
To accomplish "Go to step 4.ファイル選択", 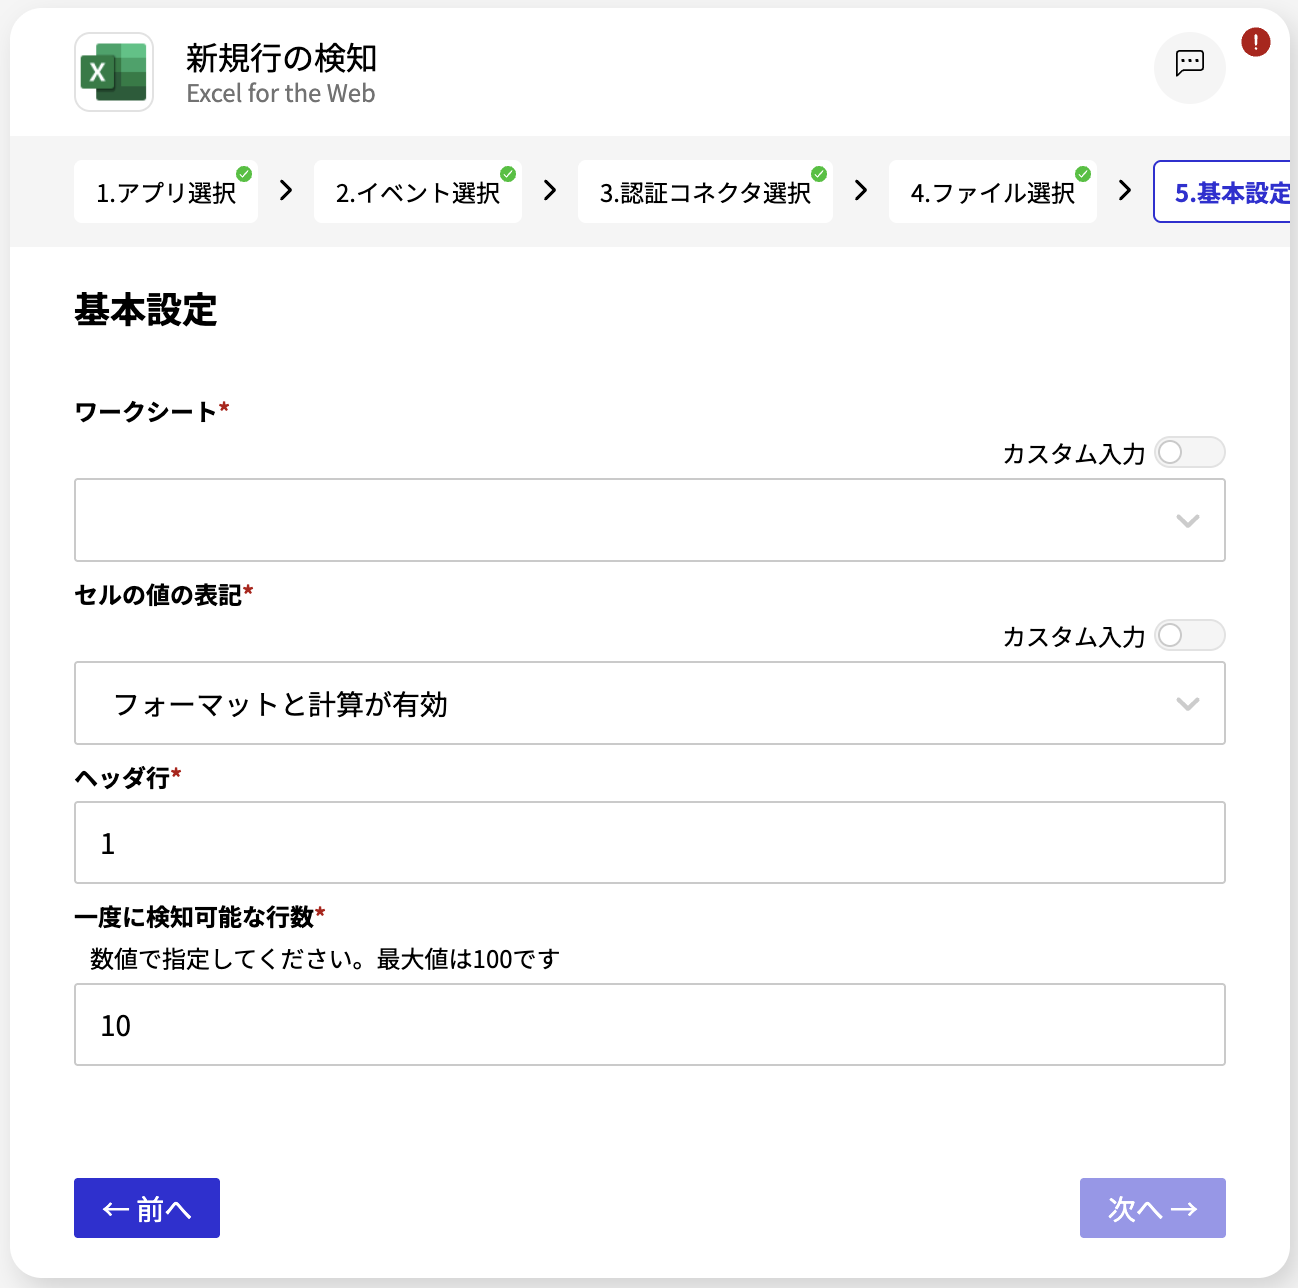I will tap(992, 192).
